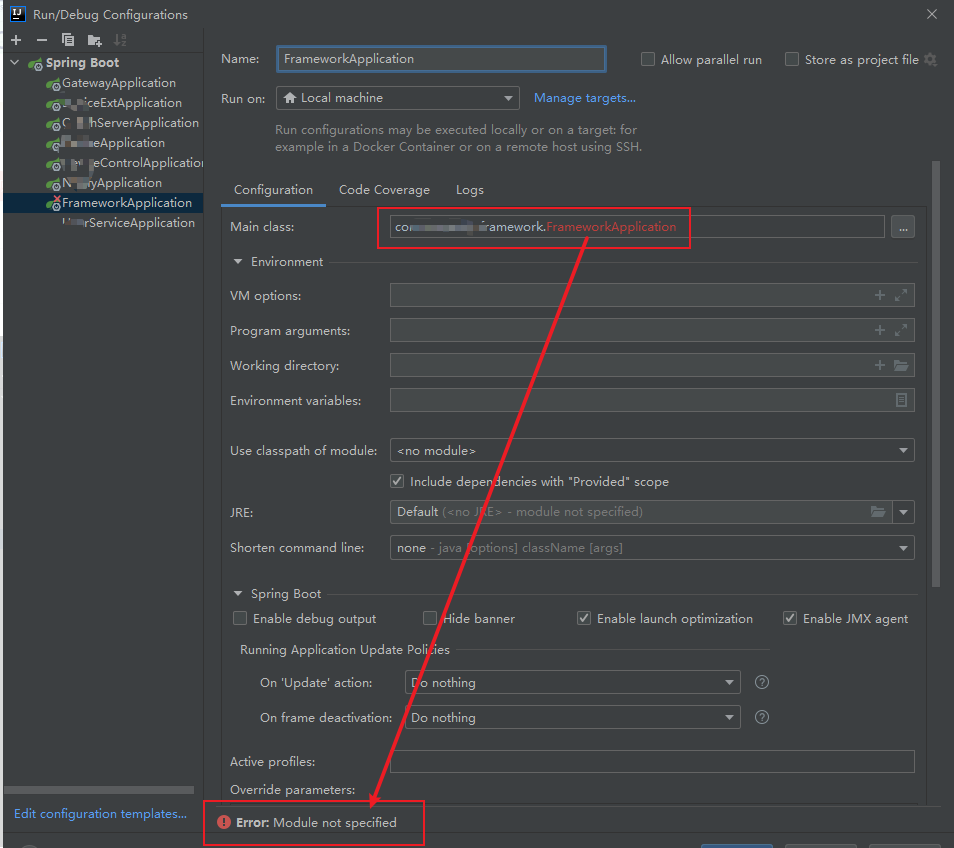Image resolution: width=954 pixels, height=848 pixels.
Task: Switch to the Code Coverage tab
Action: 384,189
